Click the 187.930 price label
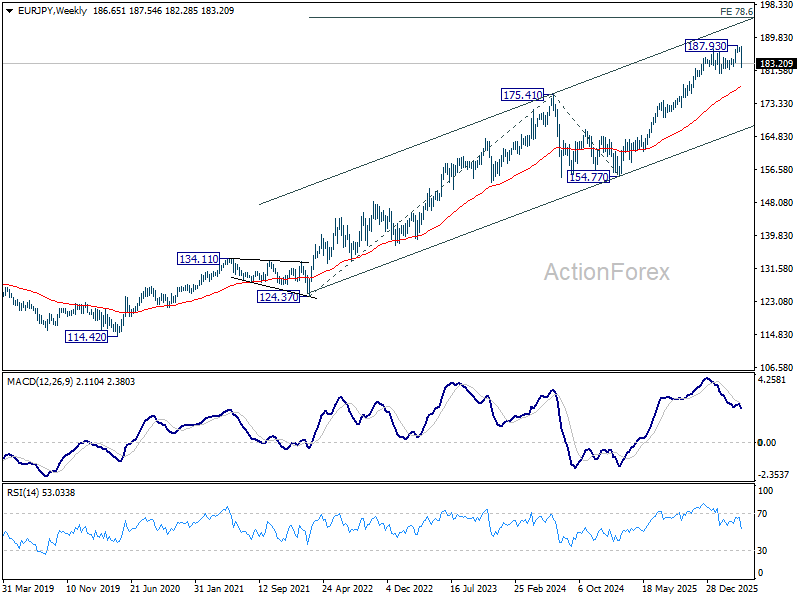The width and height of the screenshot is (800, 600). coord(707,46)
